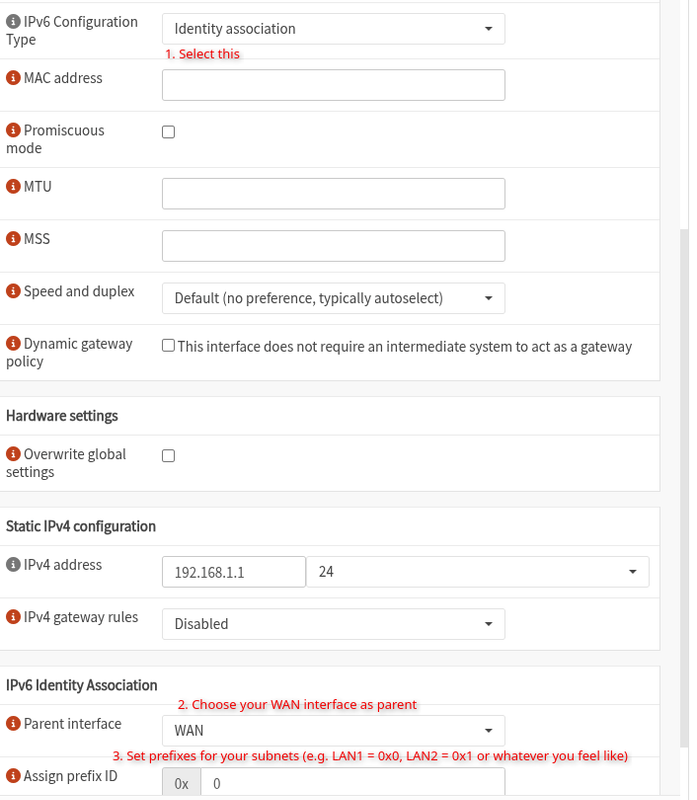Click the info icon beside MSS
This screenshot has height=800, width=697.
coord(13,238)
